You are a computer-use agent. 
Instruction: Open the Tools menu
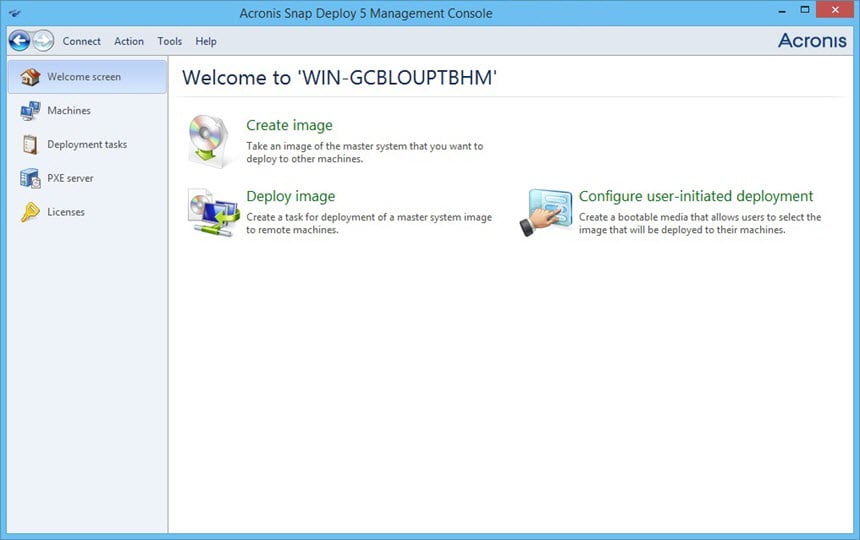[x=169, y=41]
